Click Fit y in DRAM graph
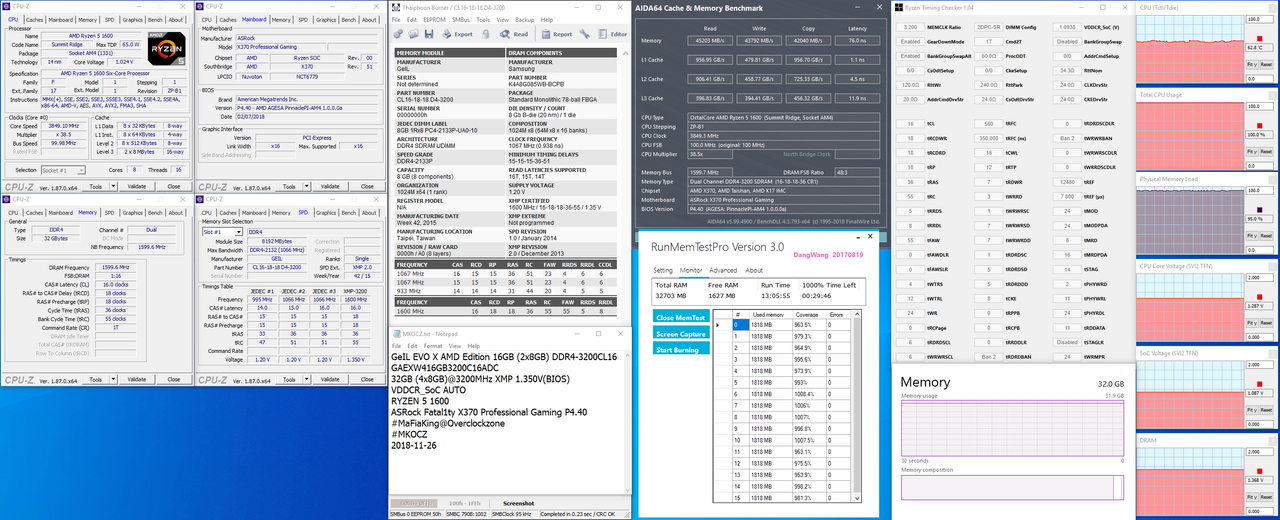This screenshot has width=1280, height=520. pyautogui.click(x=1251, y=499)
